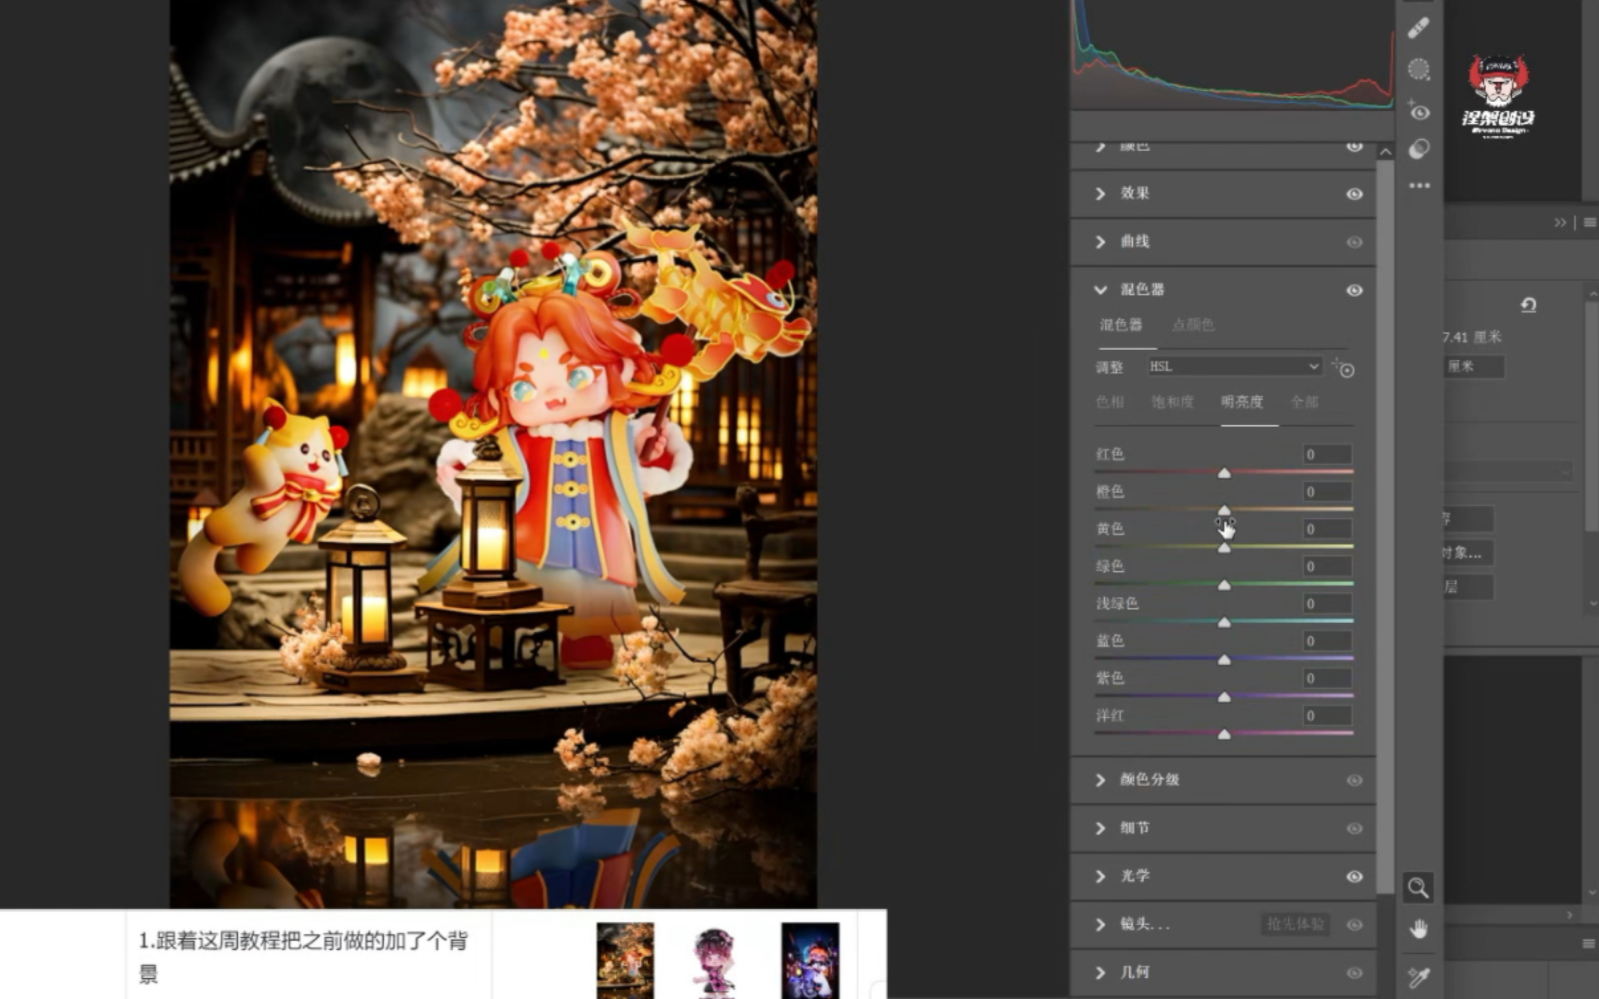Click the 紫色 value input field

click(x=1327, y=678)
